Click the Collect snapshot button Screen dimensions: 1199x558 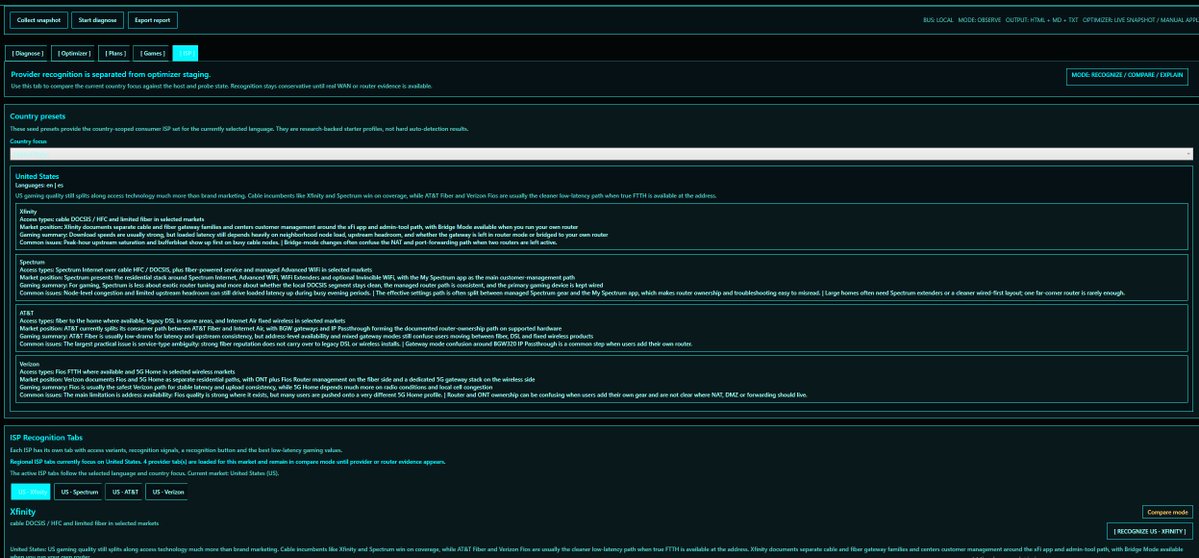[x=38, y=20]
